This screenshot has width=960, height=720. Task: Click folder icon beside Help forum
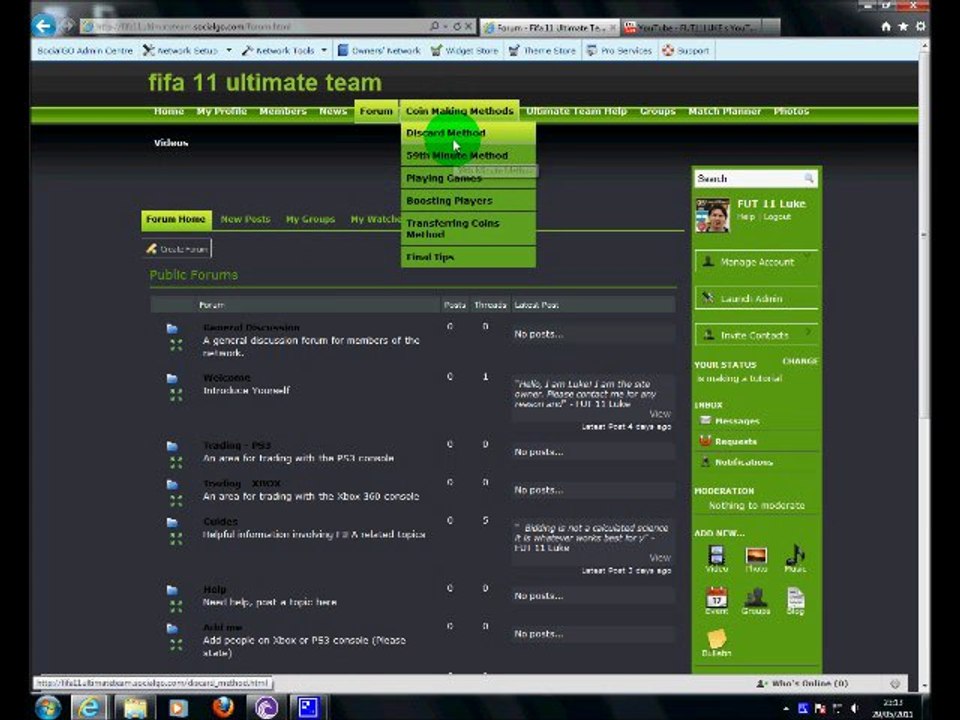172,590
